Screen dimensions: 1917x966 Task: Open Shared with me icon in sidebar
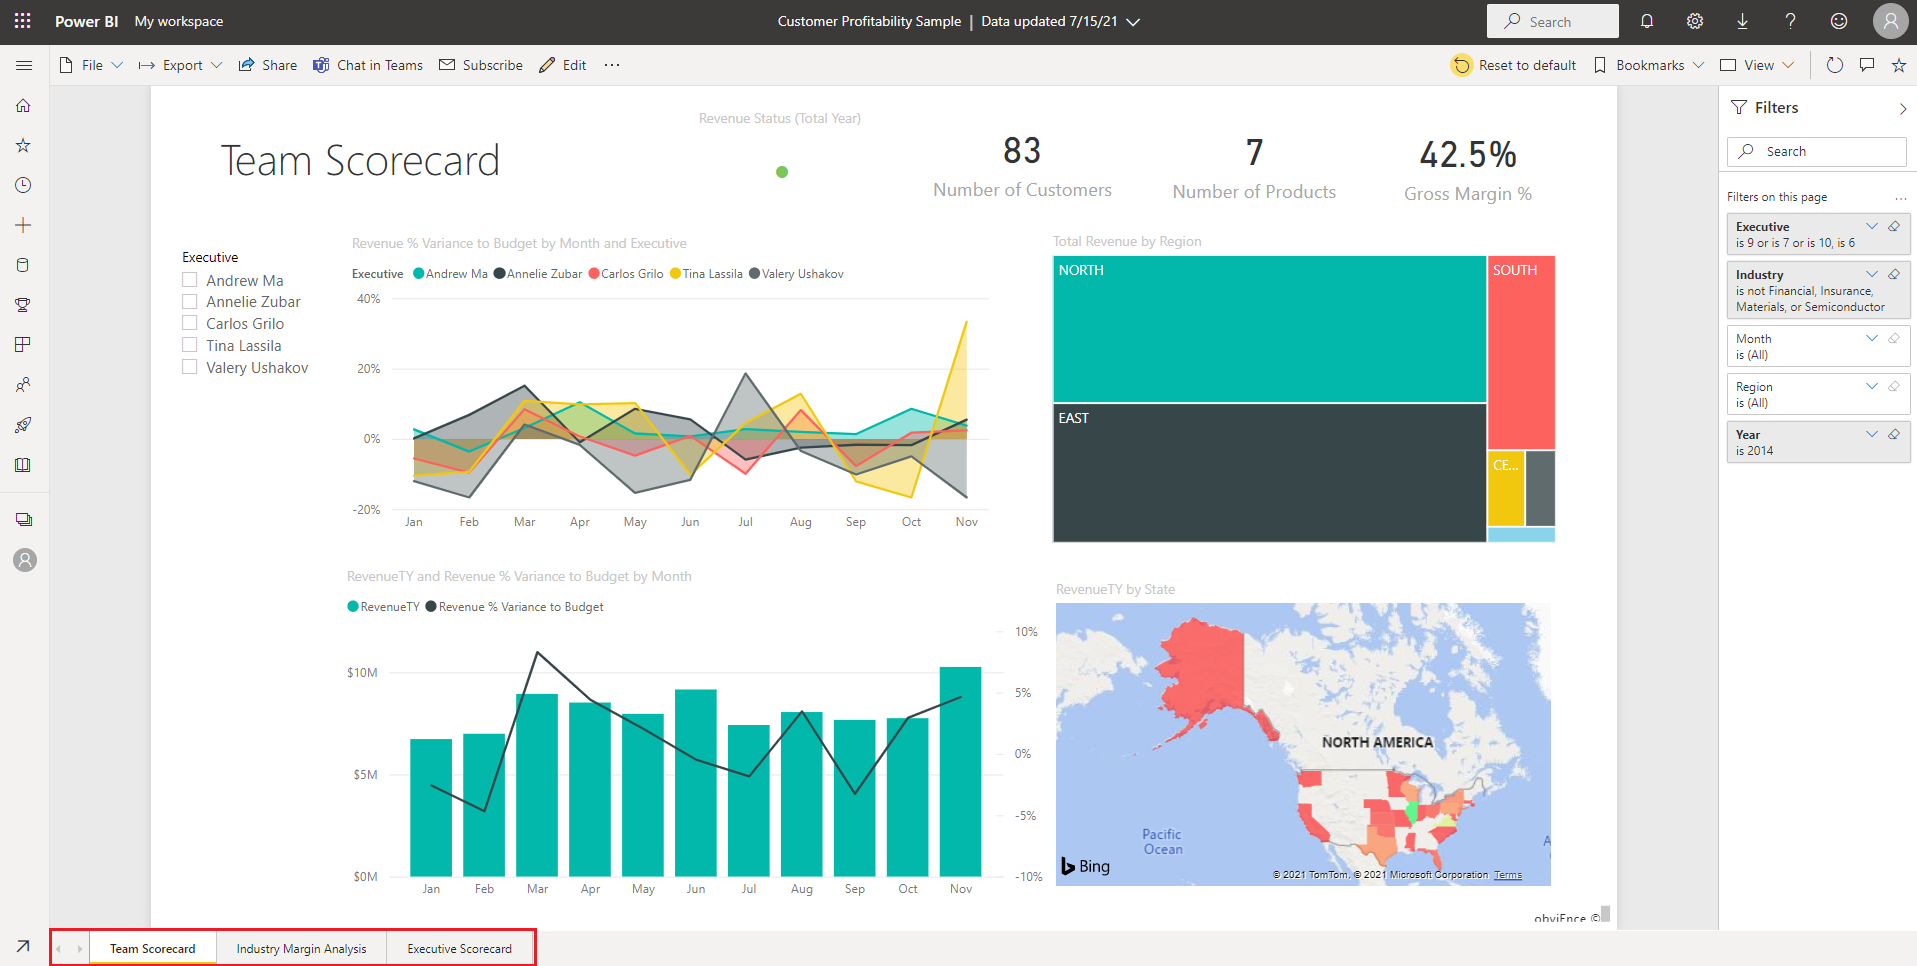click(23, 385)
